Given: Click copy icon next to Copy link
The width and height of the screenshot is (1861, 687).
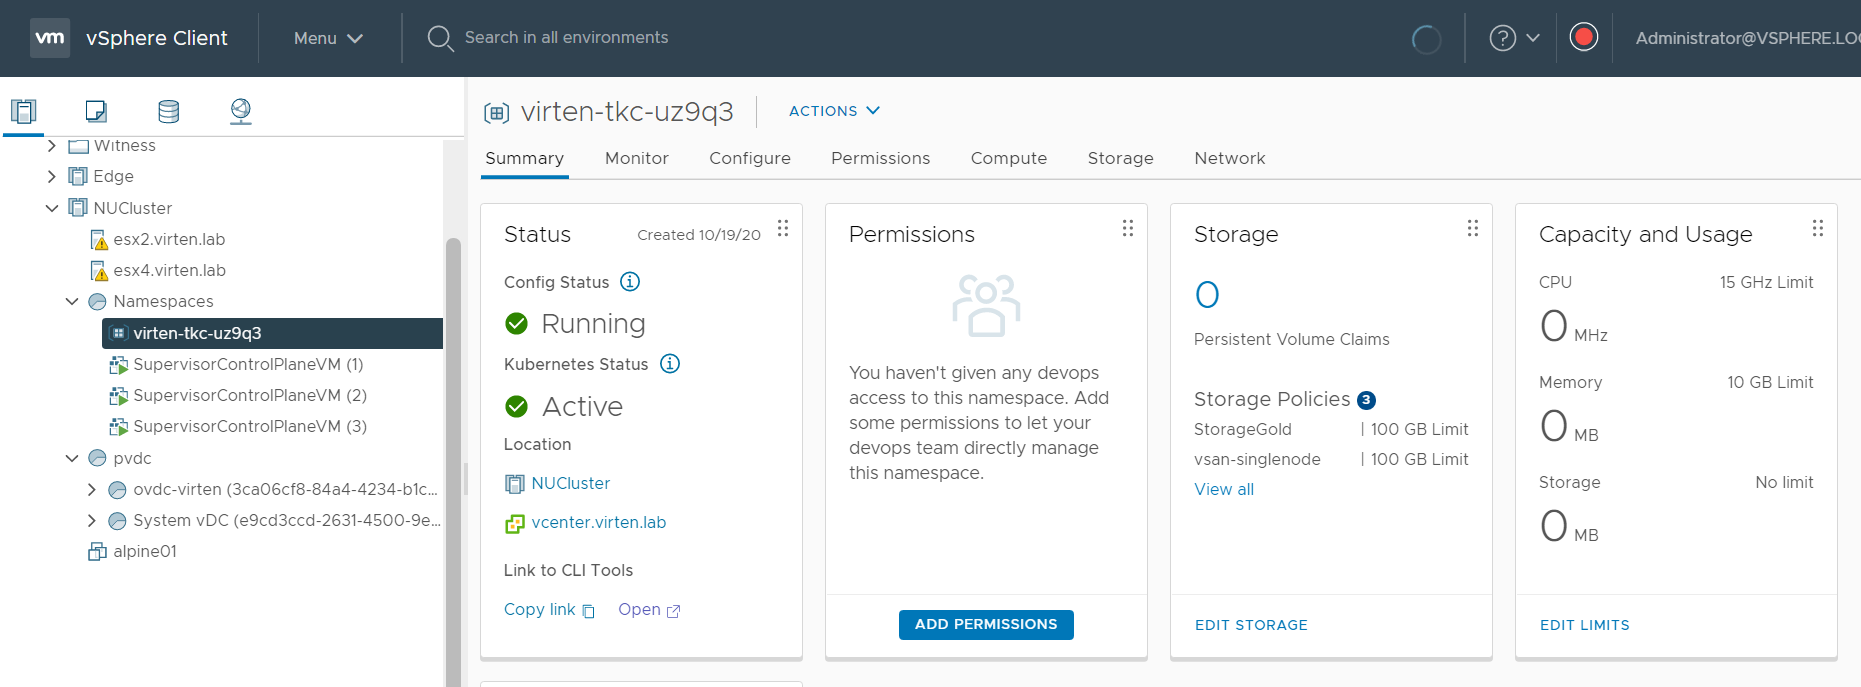Looking at the screenshot, I should click(589, 611).
